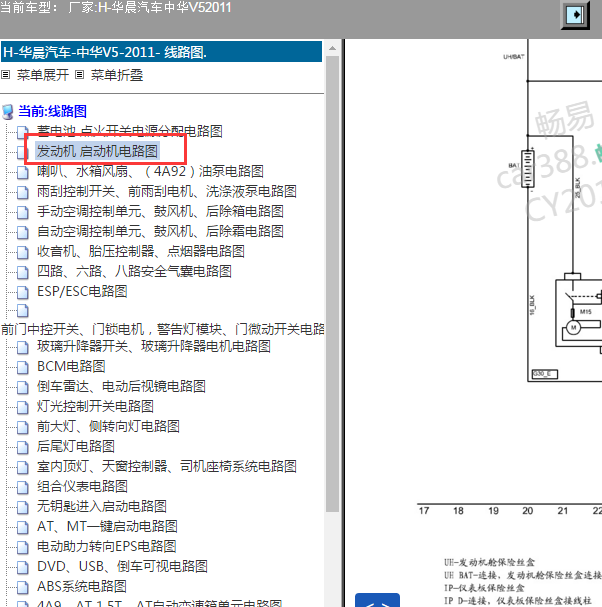Open 倒车雷达、电动后视镜电路图

(x=121, y=386)
